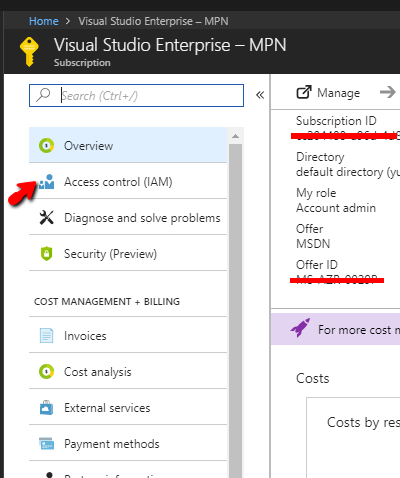
Task: Click the Manage button
Action: [328, 93]
